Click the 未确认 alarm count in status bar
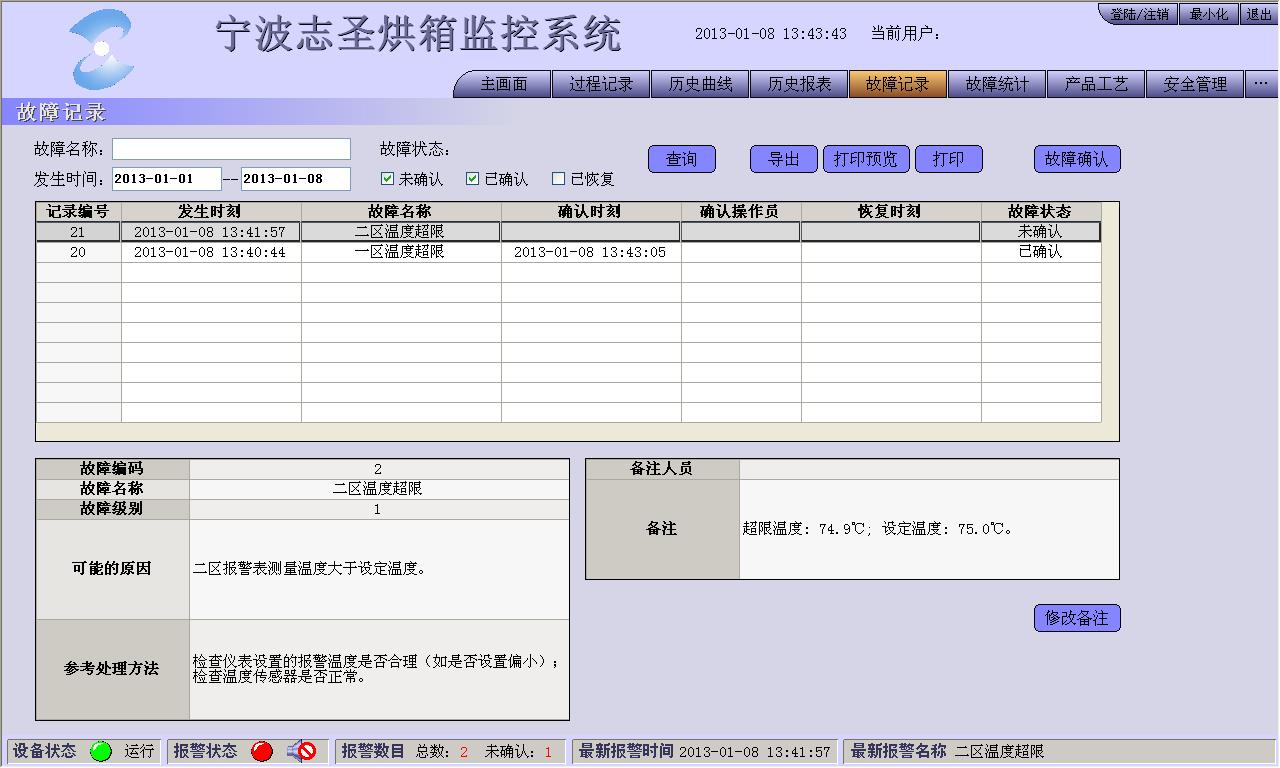The width and height of the screenshot is (1280, 768). [548, 752]
